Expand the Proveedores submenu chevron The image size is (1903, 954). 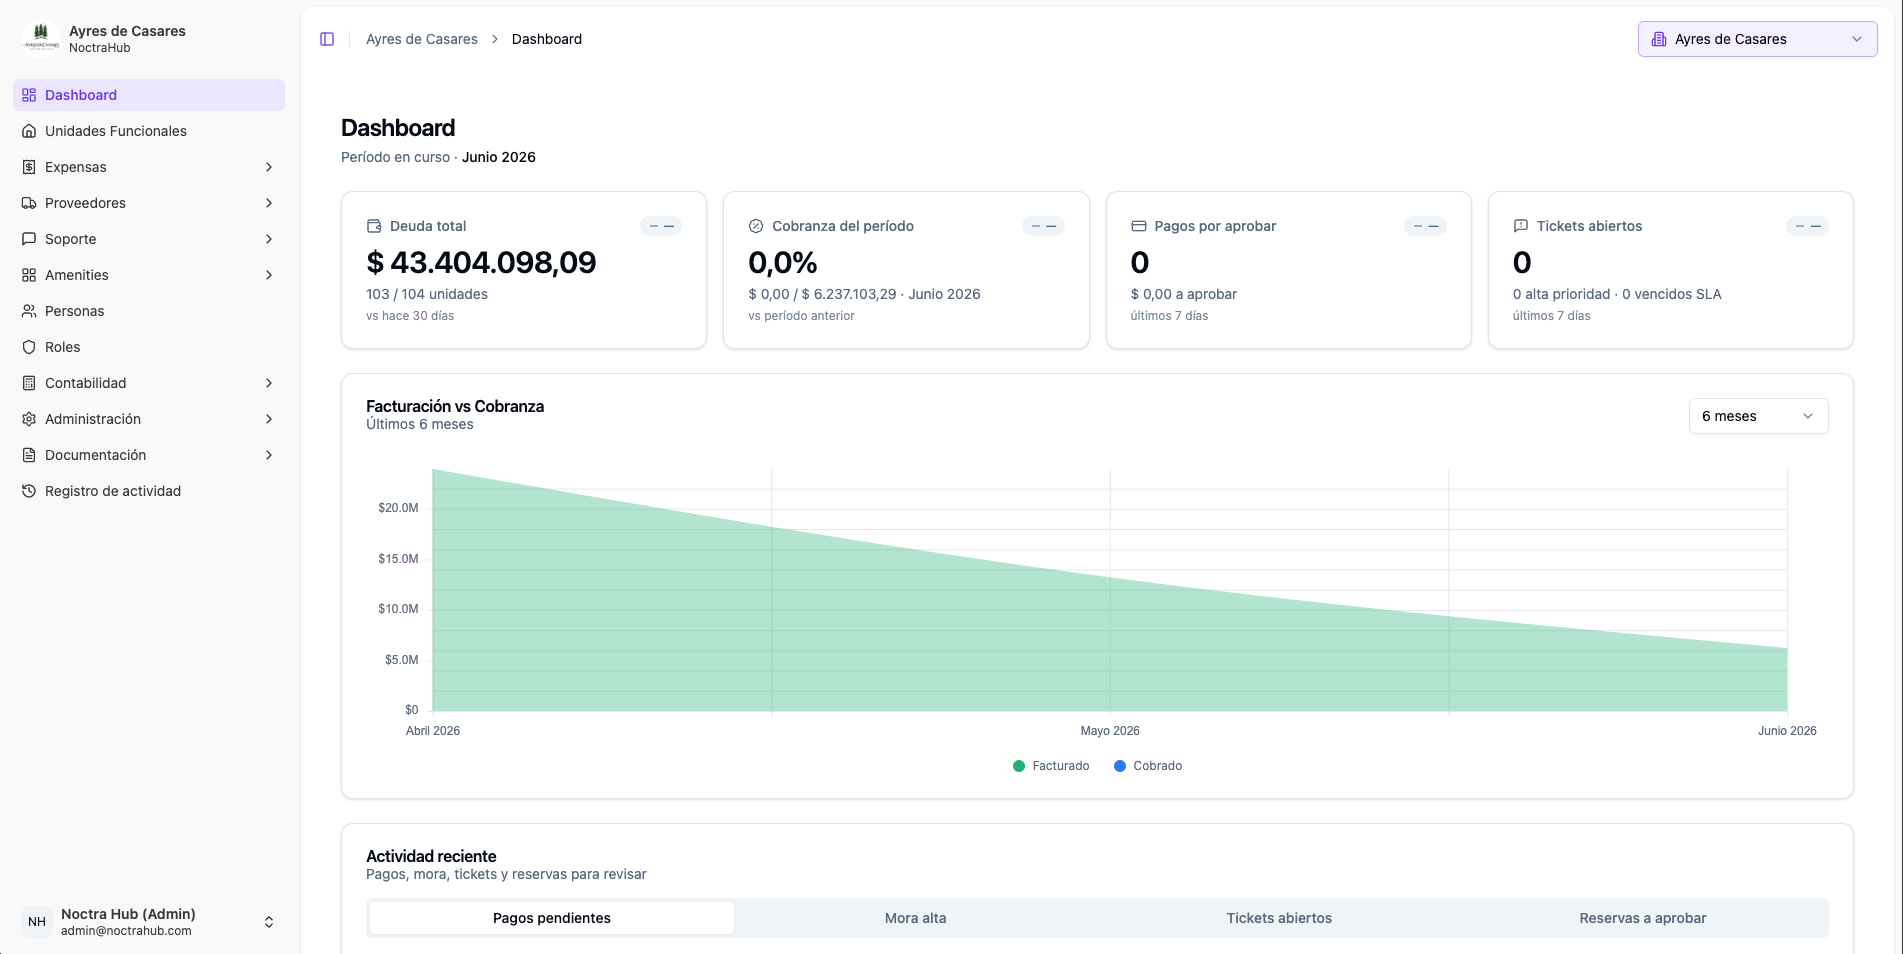(x=269, y=203)
